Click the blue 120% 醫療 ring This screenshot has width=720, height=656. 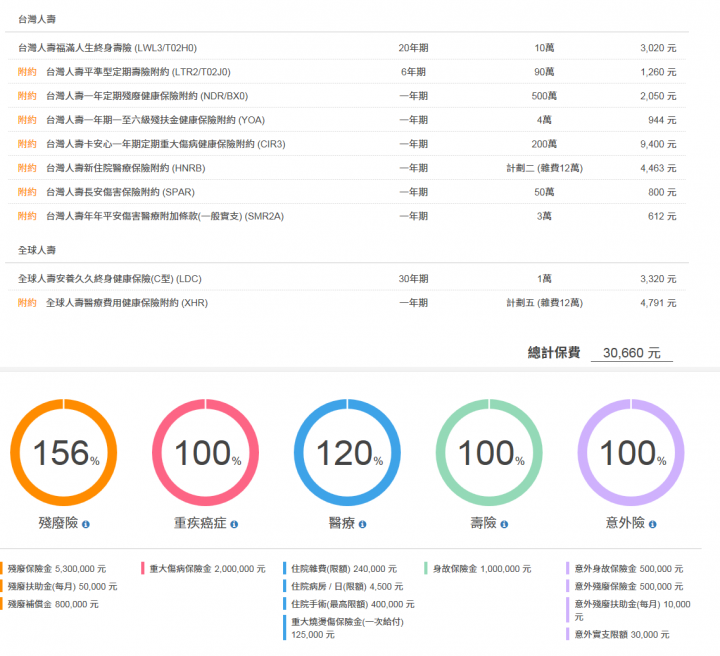click(348, 453)
